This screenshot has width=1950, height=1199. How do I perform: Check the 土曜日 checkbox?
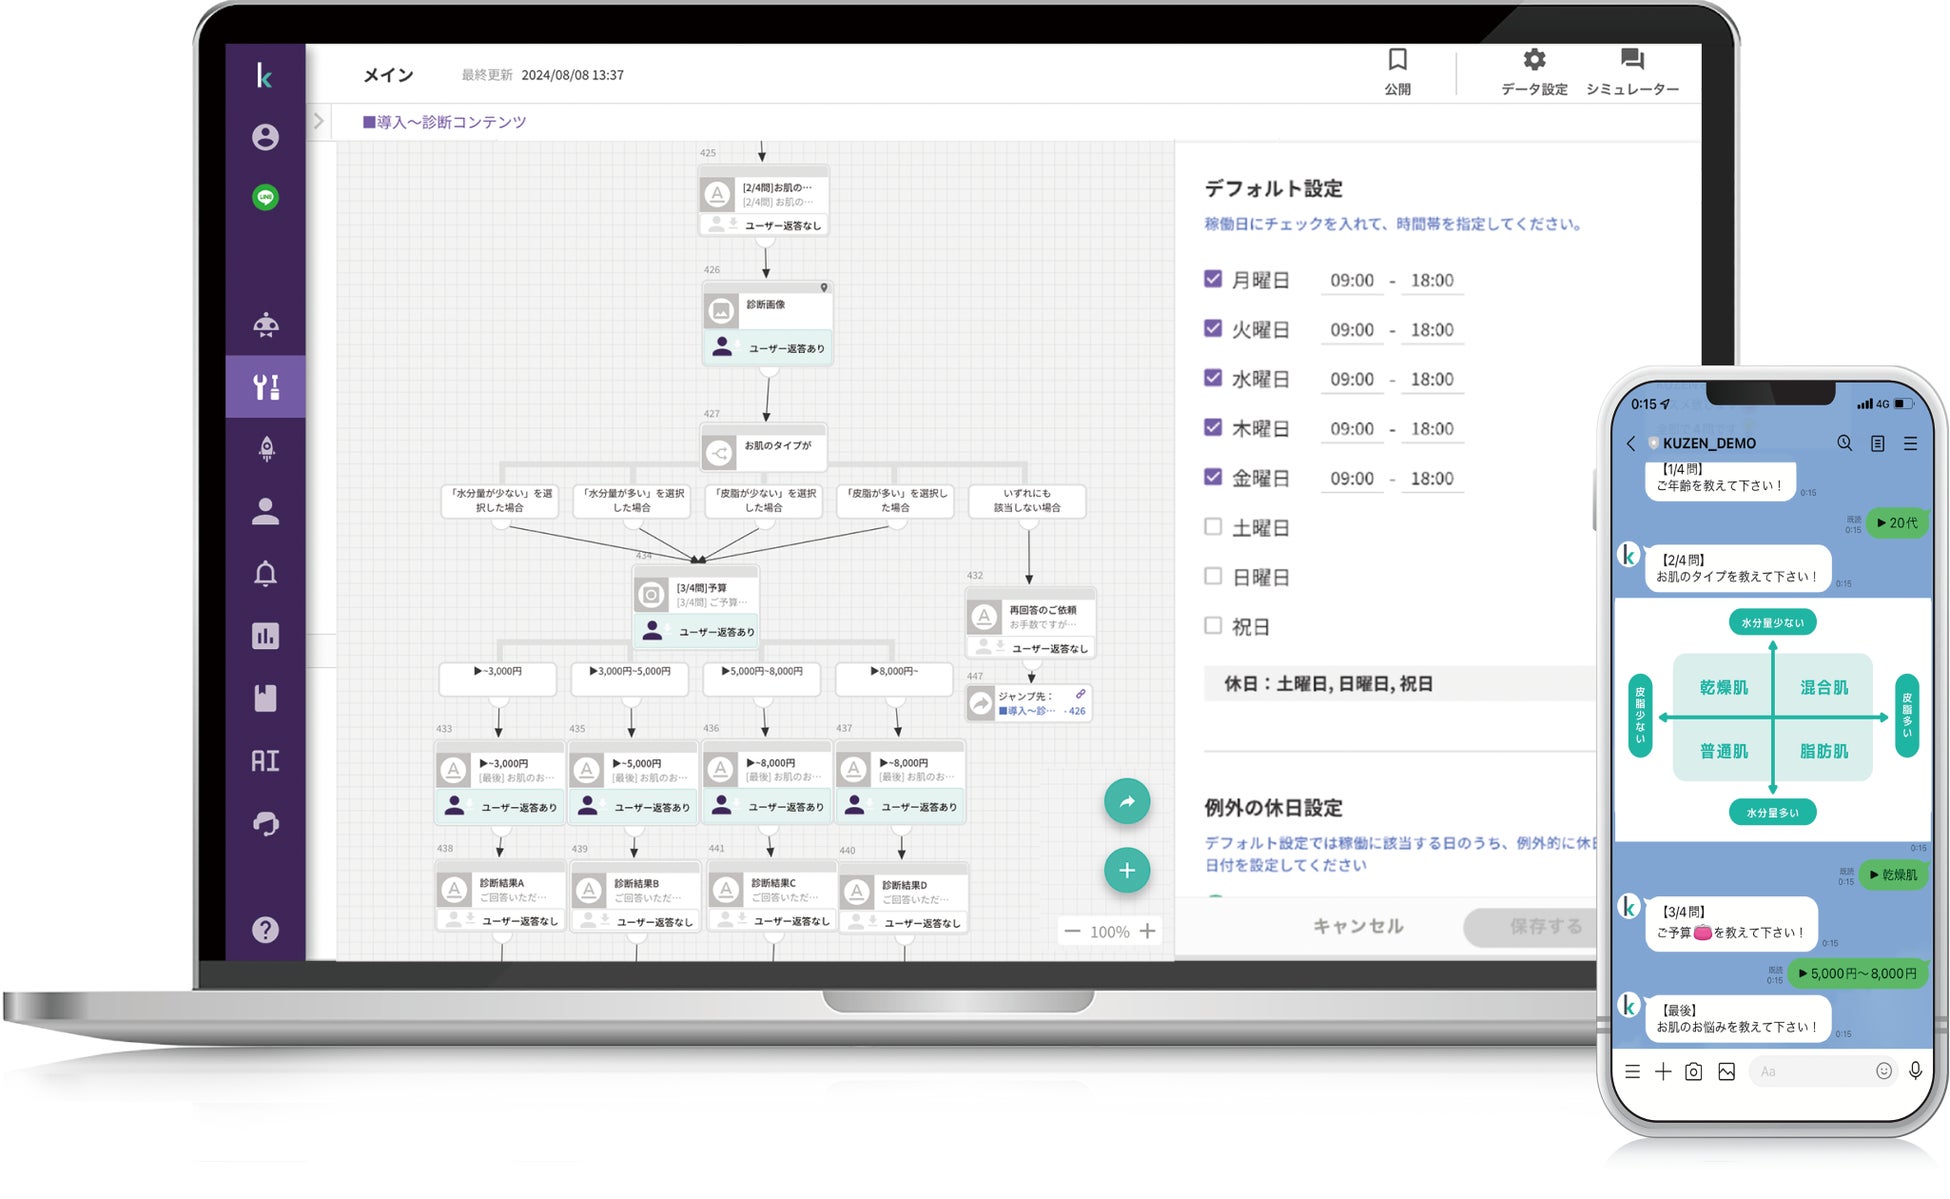click(1213, 526)
